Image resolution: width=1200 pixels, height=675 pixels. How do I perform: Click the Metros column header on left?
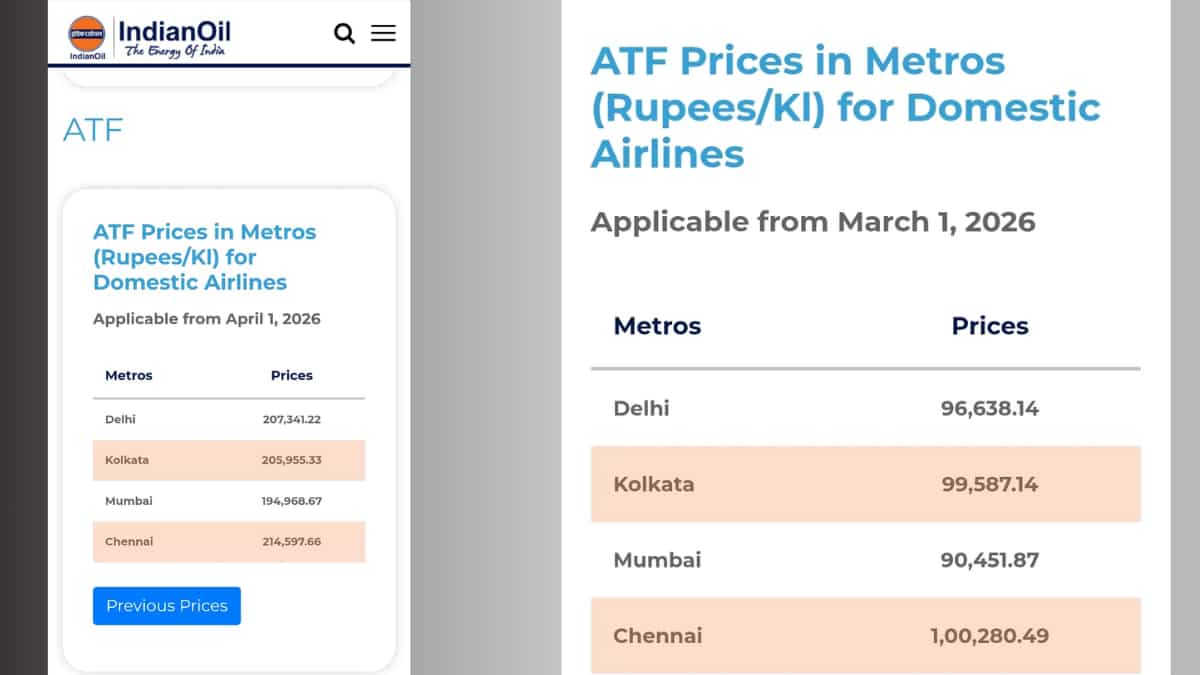click(129, 376)
